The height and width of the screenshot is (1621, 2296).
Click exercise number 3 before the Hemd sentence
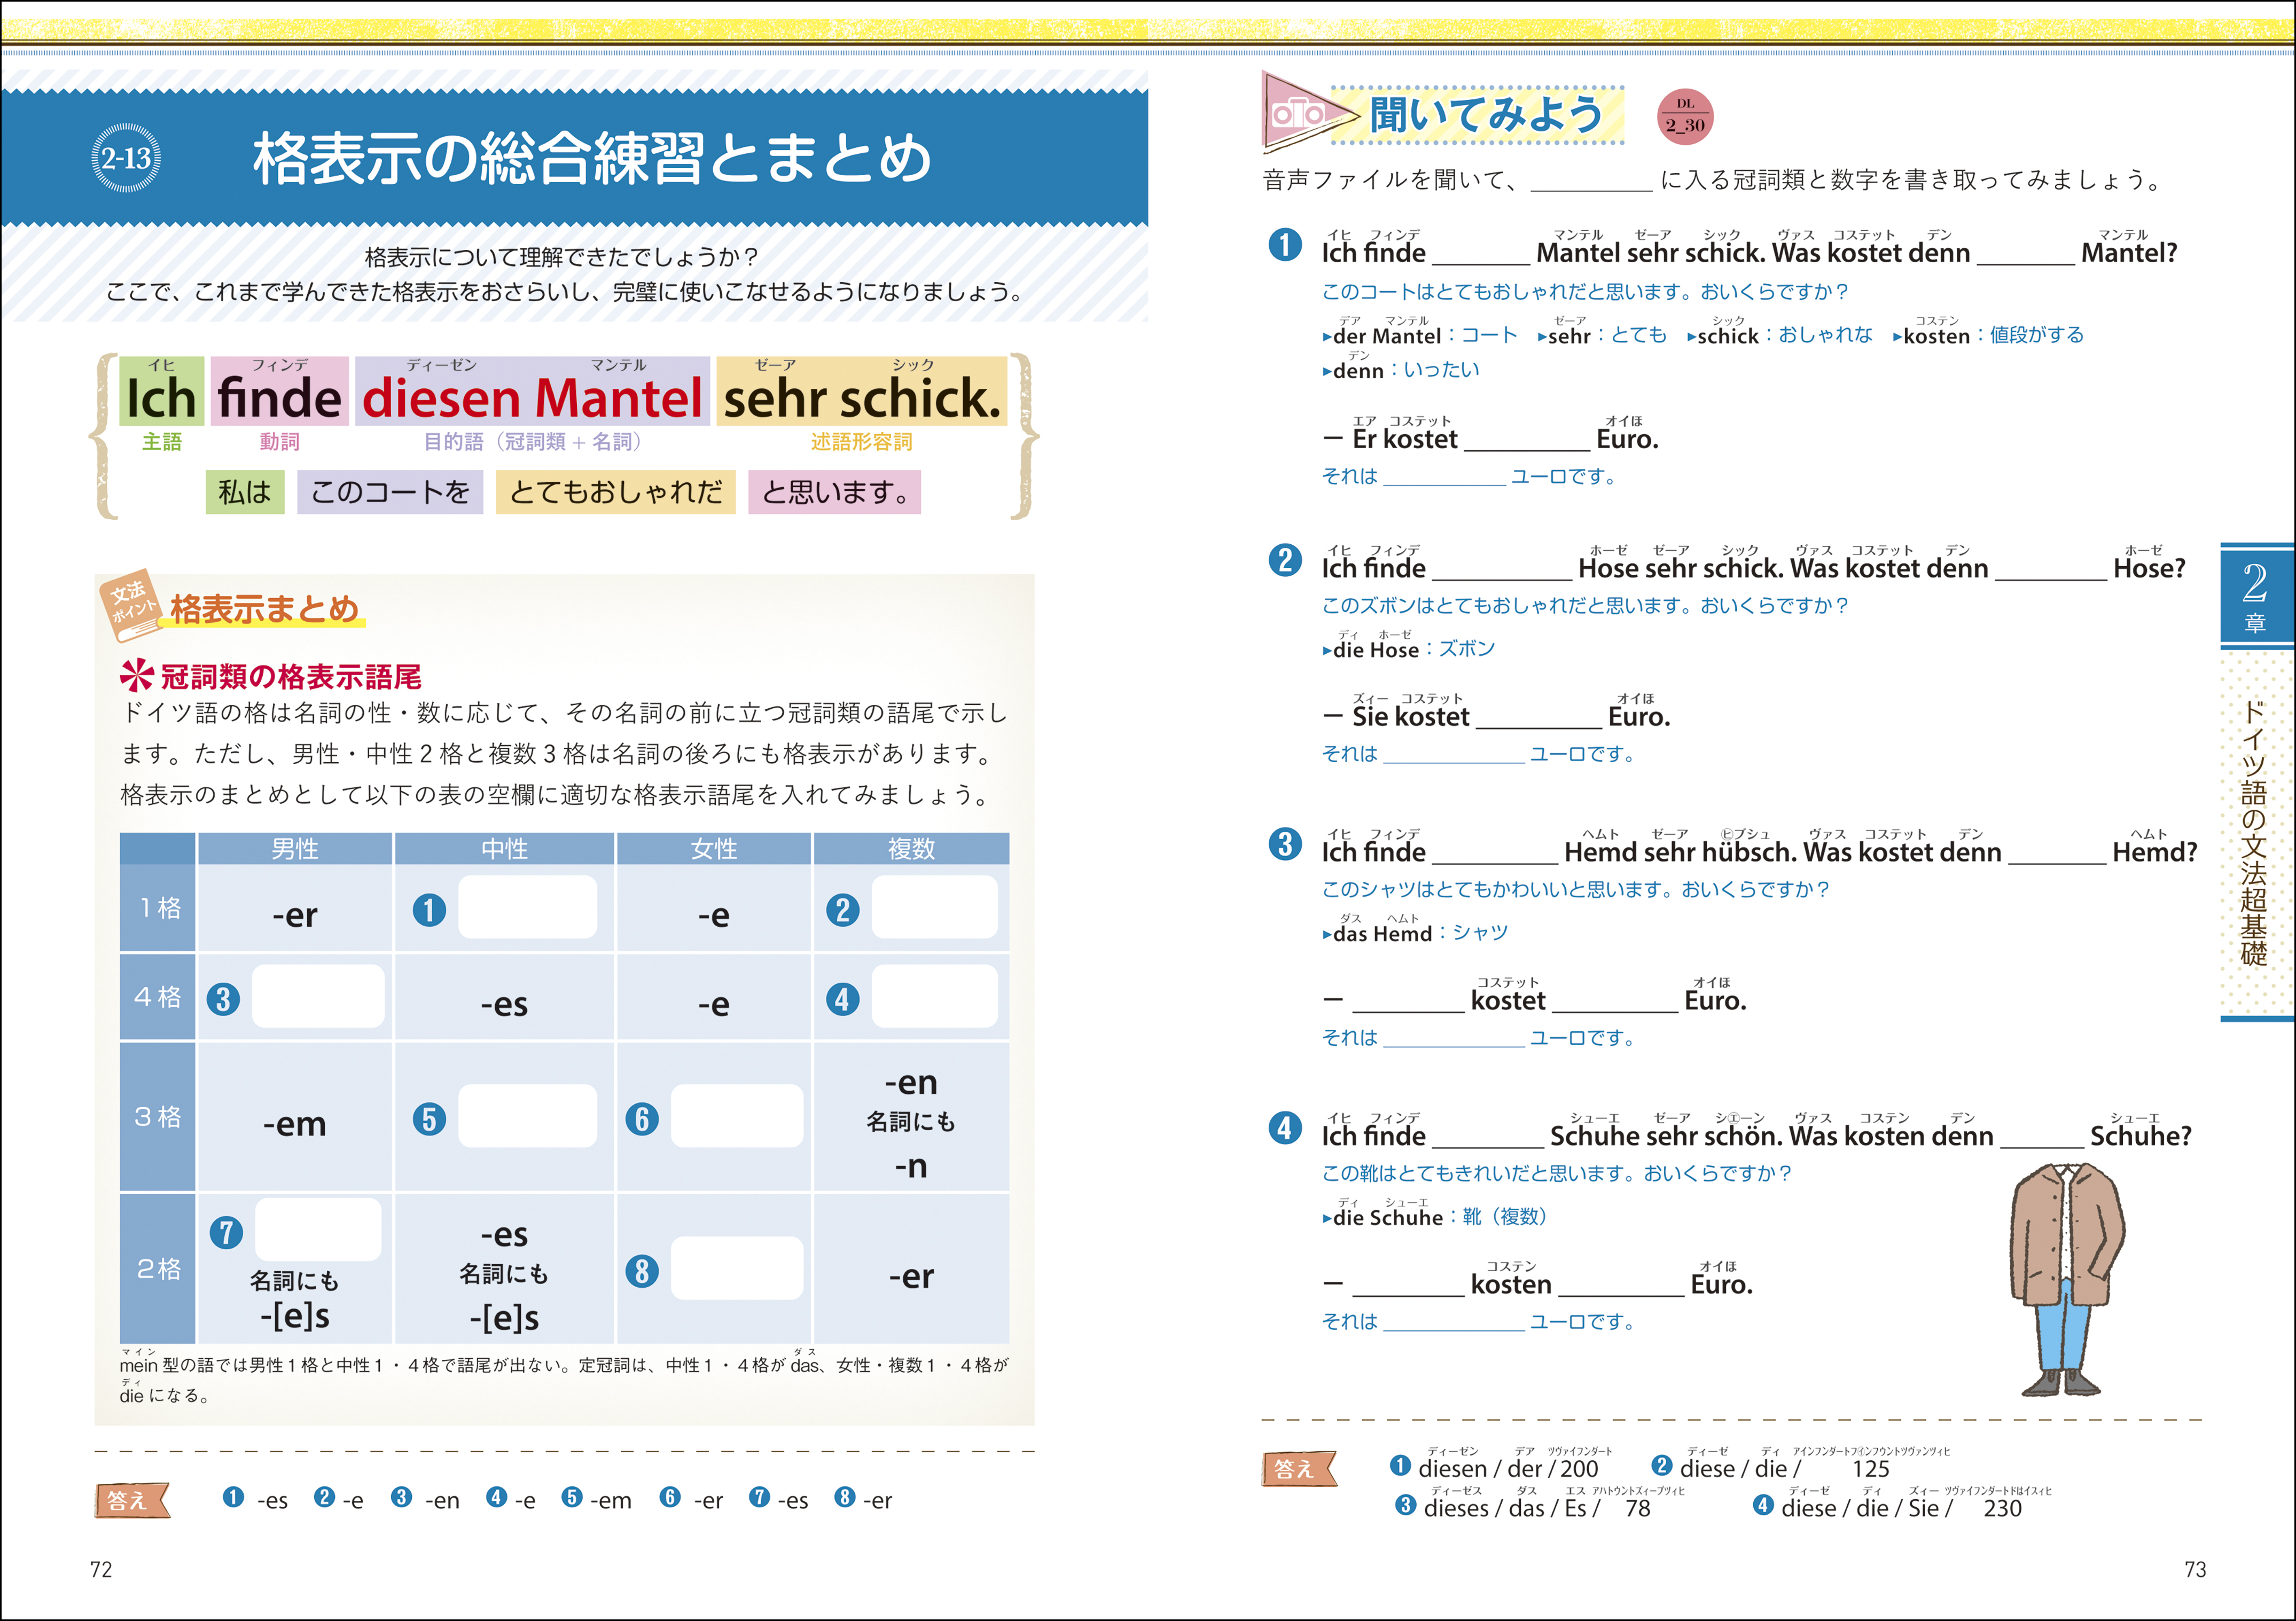click(1285, 844)
